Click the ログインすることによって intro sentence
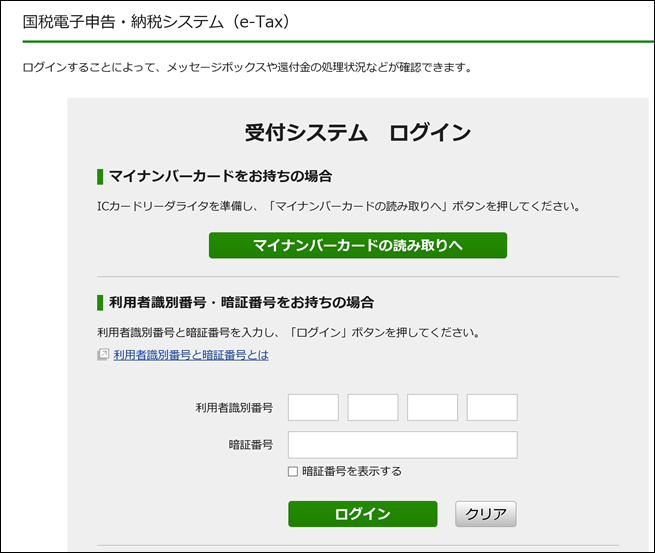The image size is (655, 553). tap(247, 67)
